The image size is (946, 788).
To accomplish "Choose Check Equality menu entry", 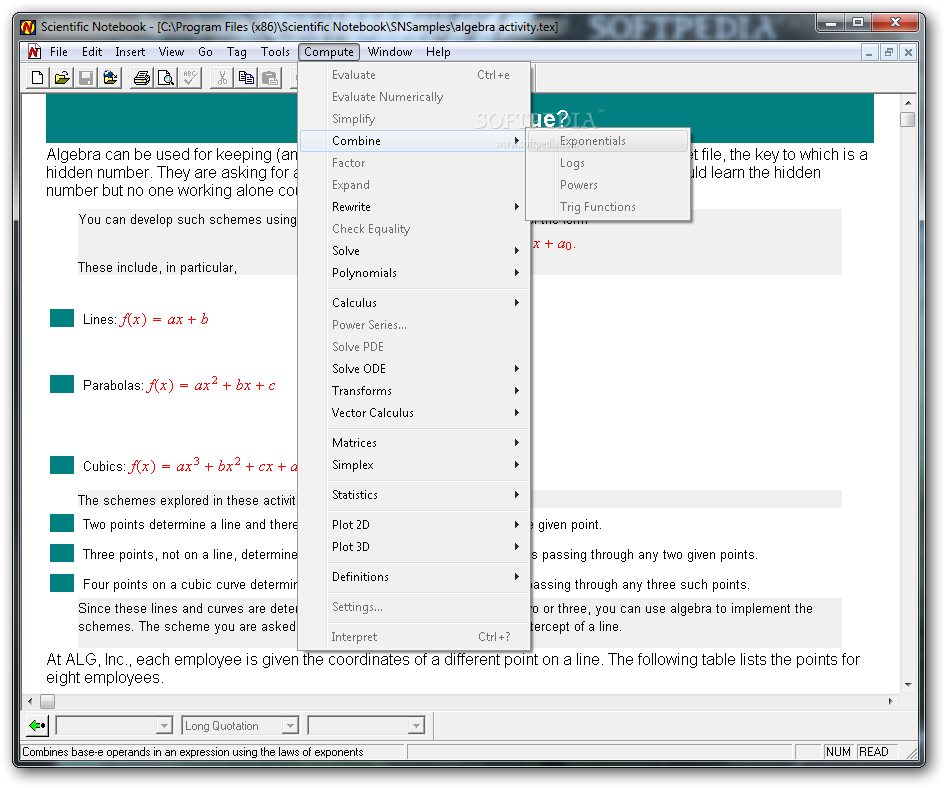I will coord(415,229).
